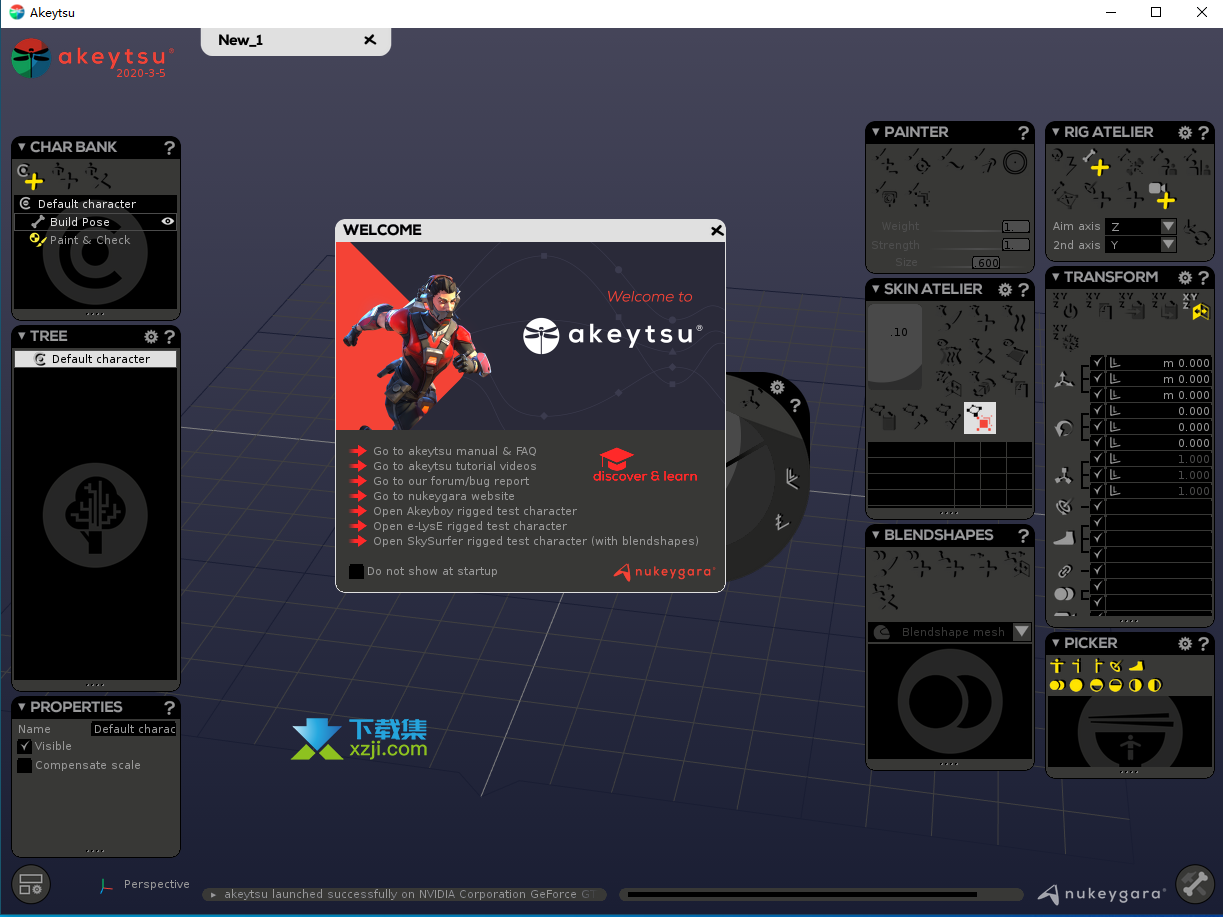1223x917 pixels.
Task: Open help for the Blendshapes panel
Action: coord(1023,535)
